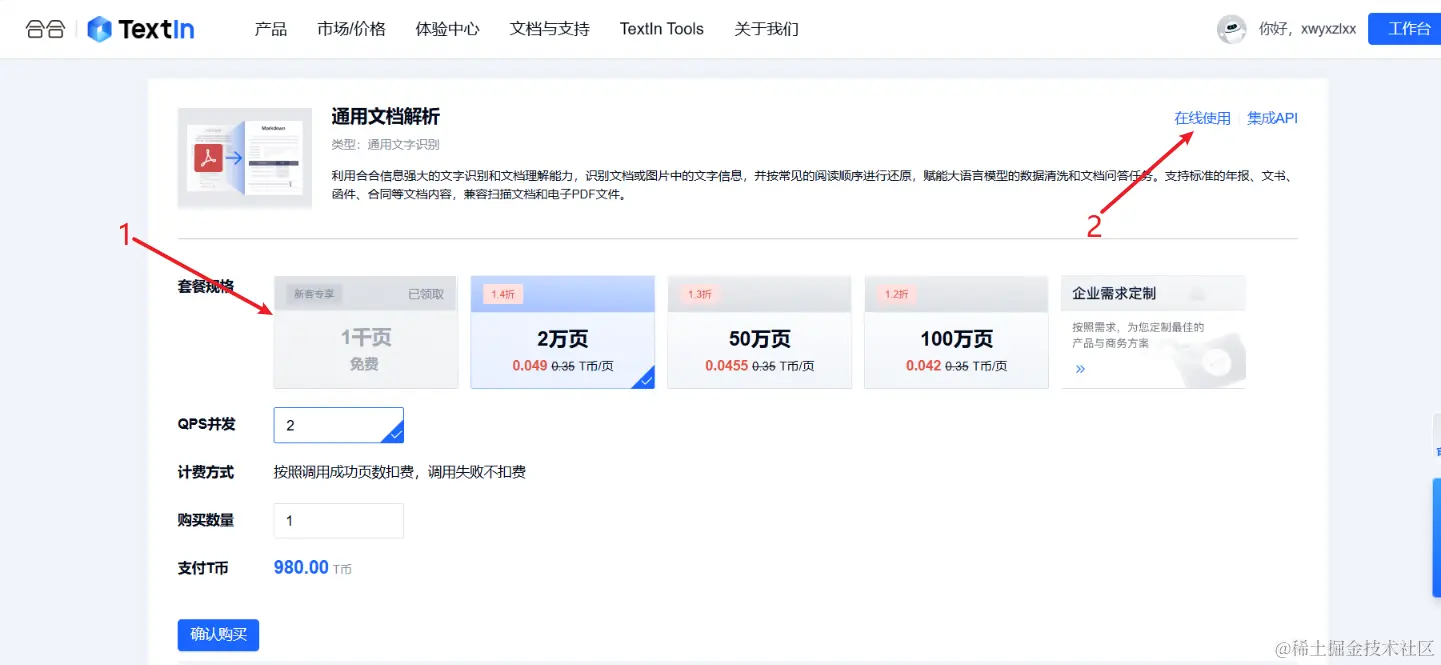Click the 0.0455 price text

click(x=726, y=366)
